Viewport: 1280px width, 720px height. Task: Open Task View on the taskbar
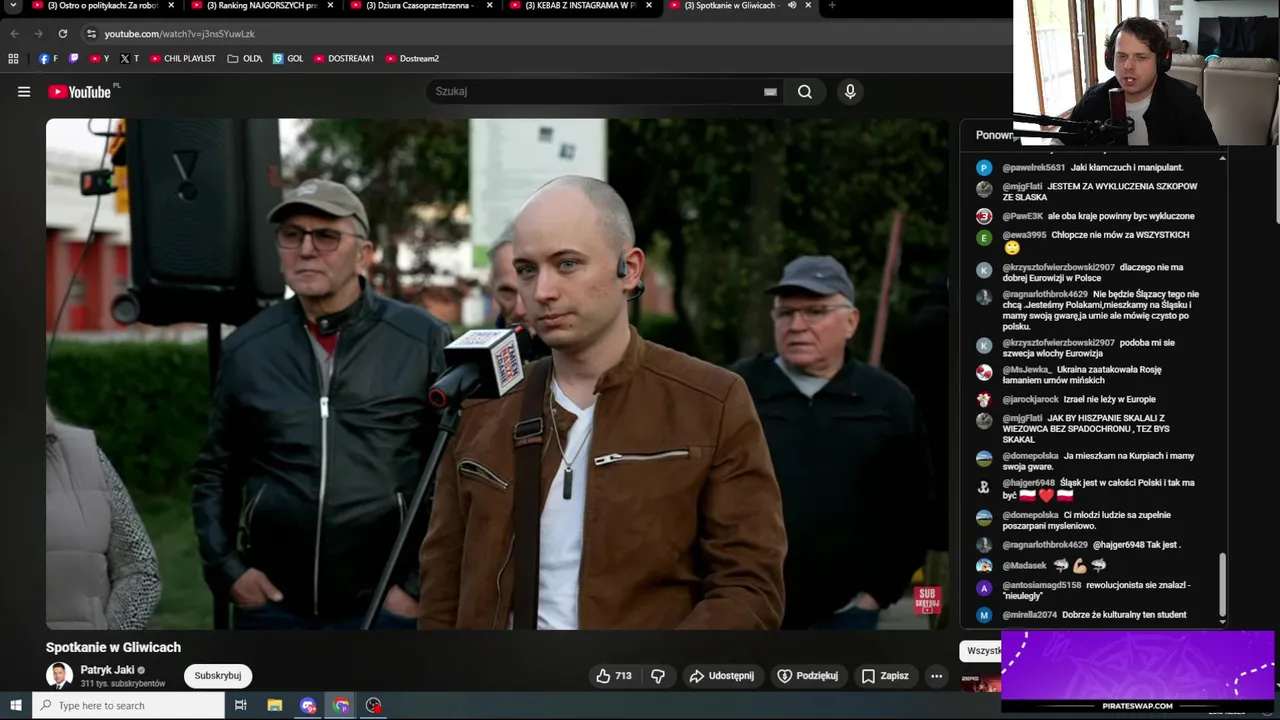[x=240, y=705]
